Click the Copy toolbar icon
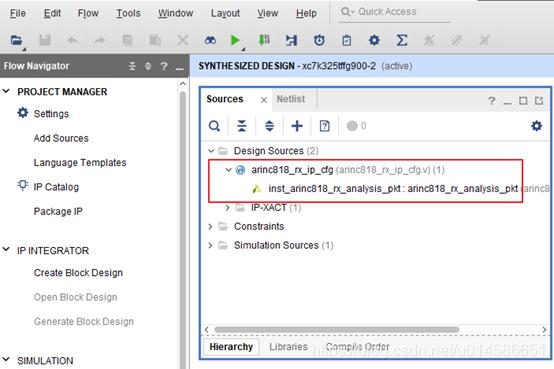 click(x=128, y=40)
